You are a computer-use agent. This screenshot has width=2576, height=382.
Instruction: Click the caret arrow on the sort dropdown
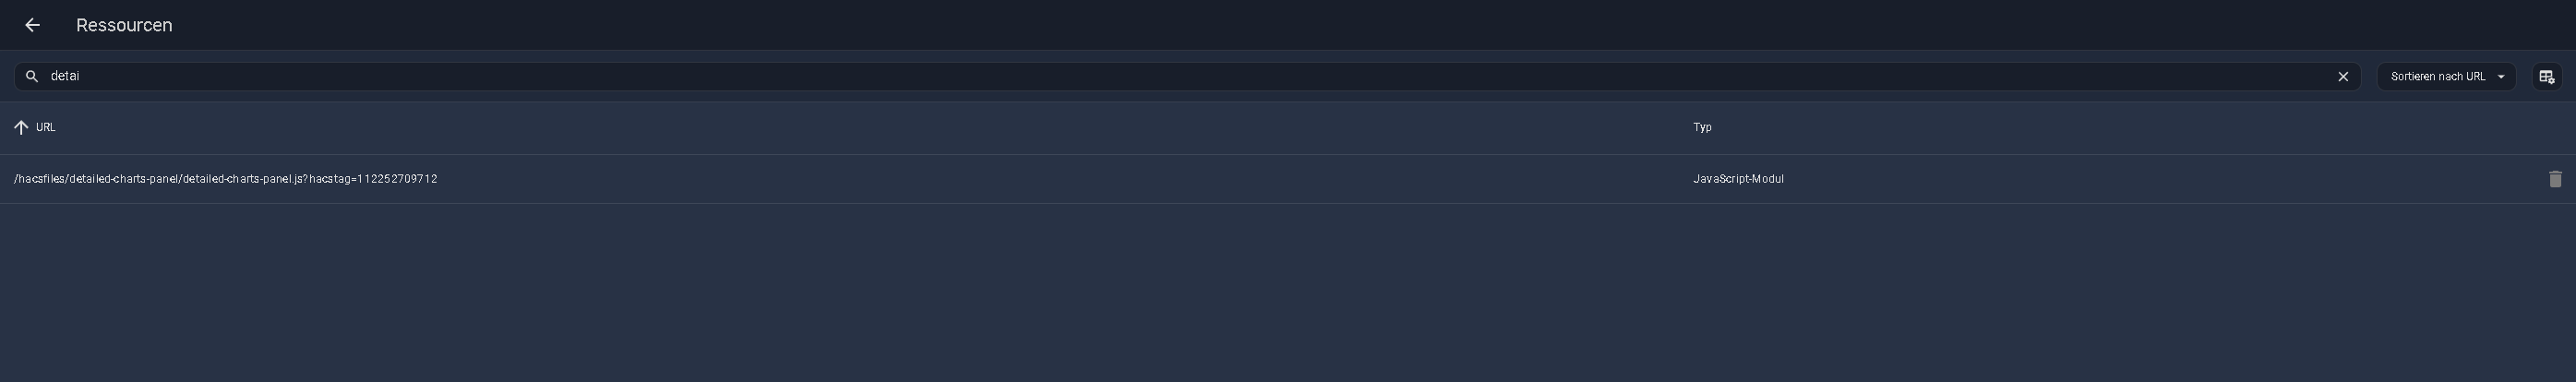click(x=2501, y=76)
